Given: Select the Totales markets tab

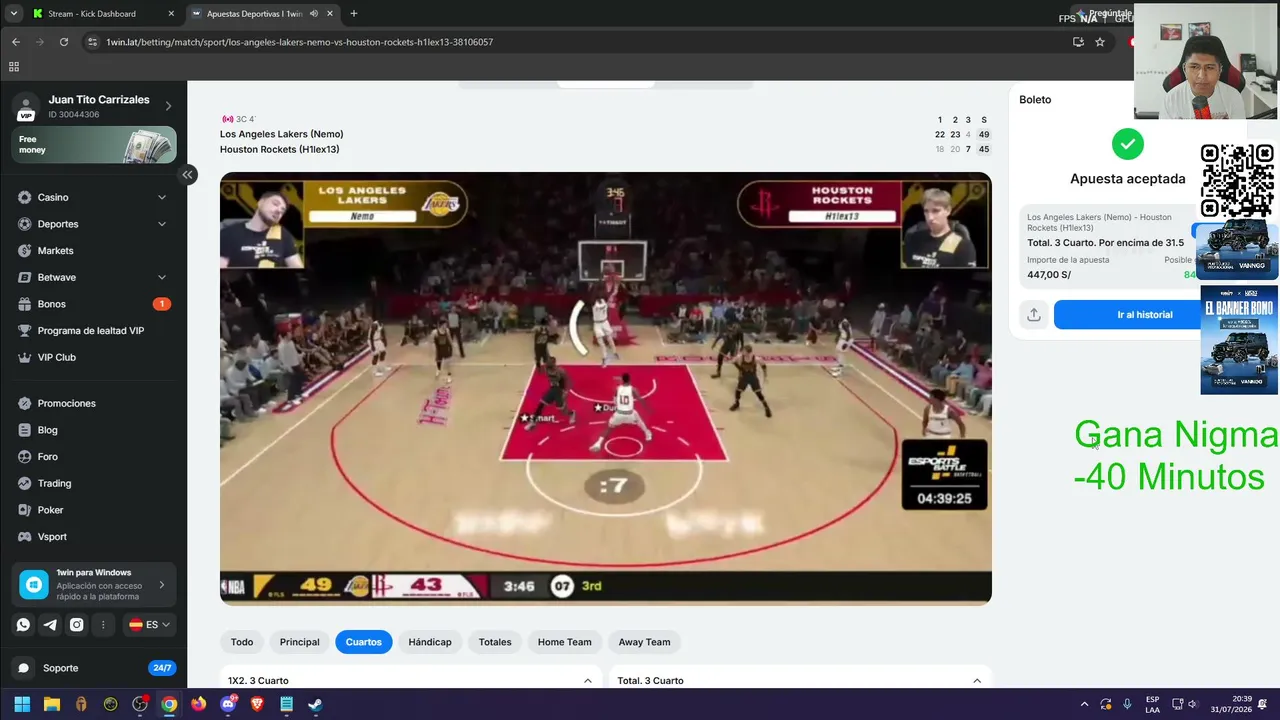Looking at the screenshot, I should 495,642.
